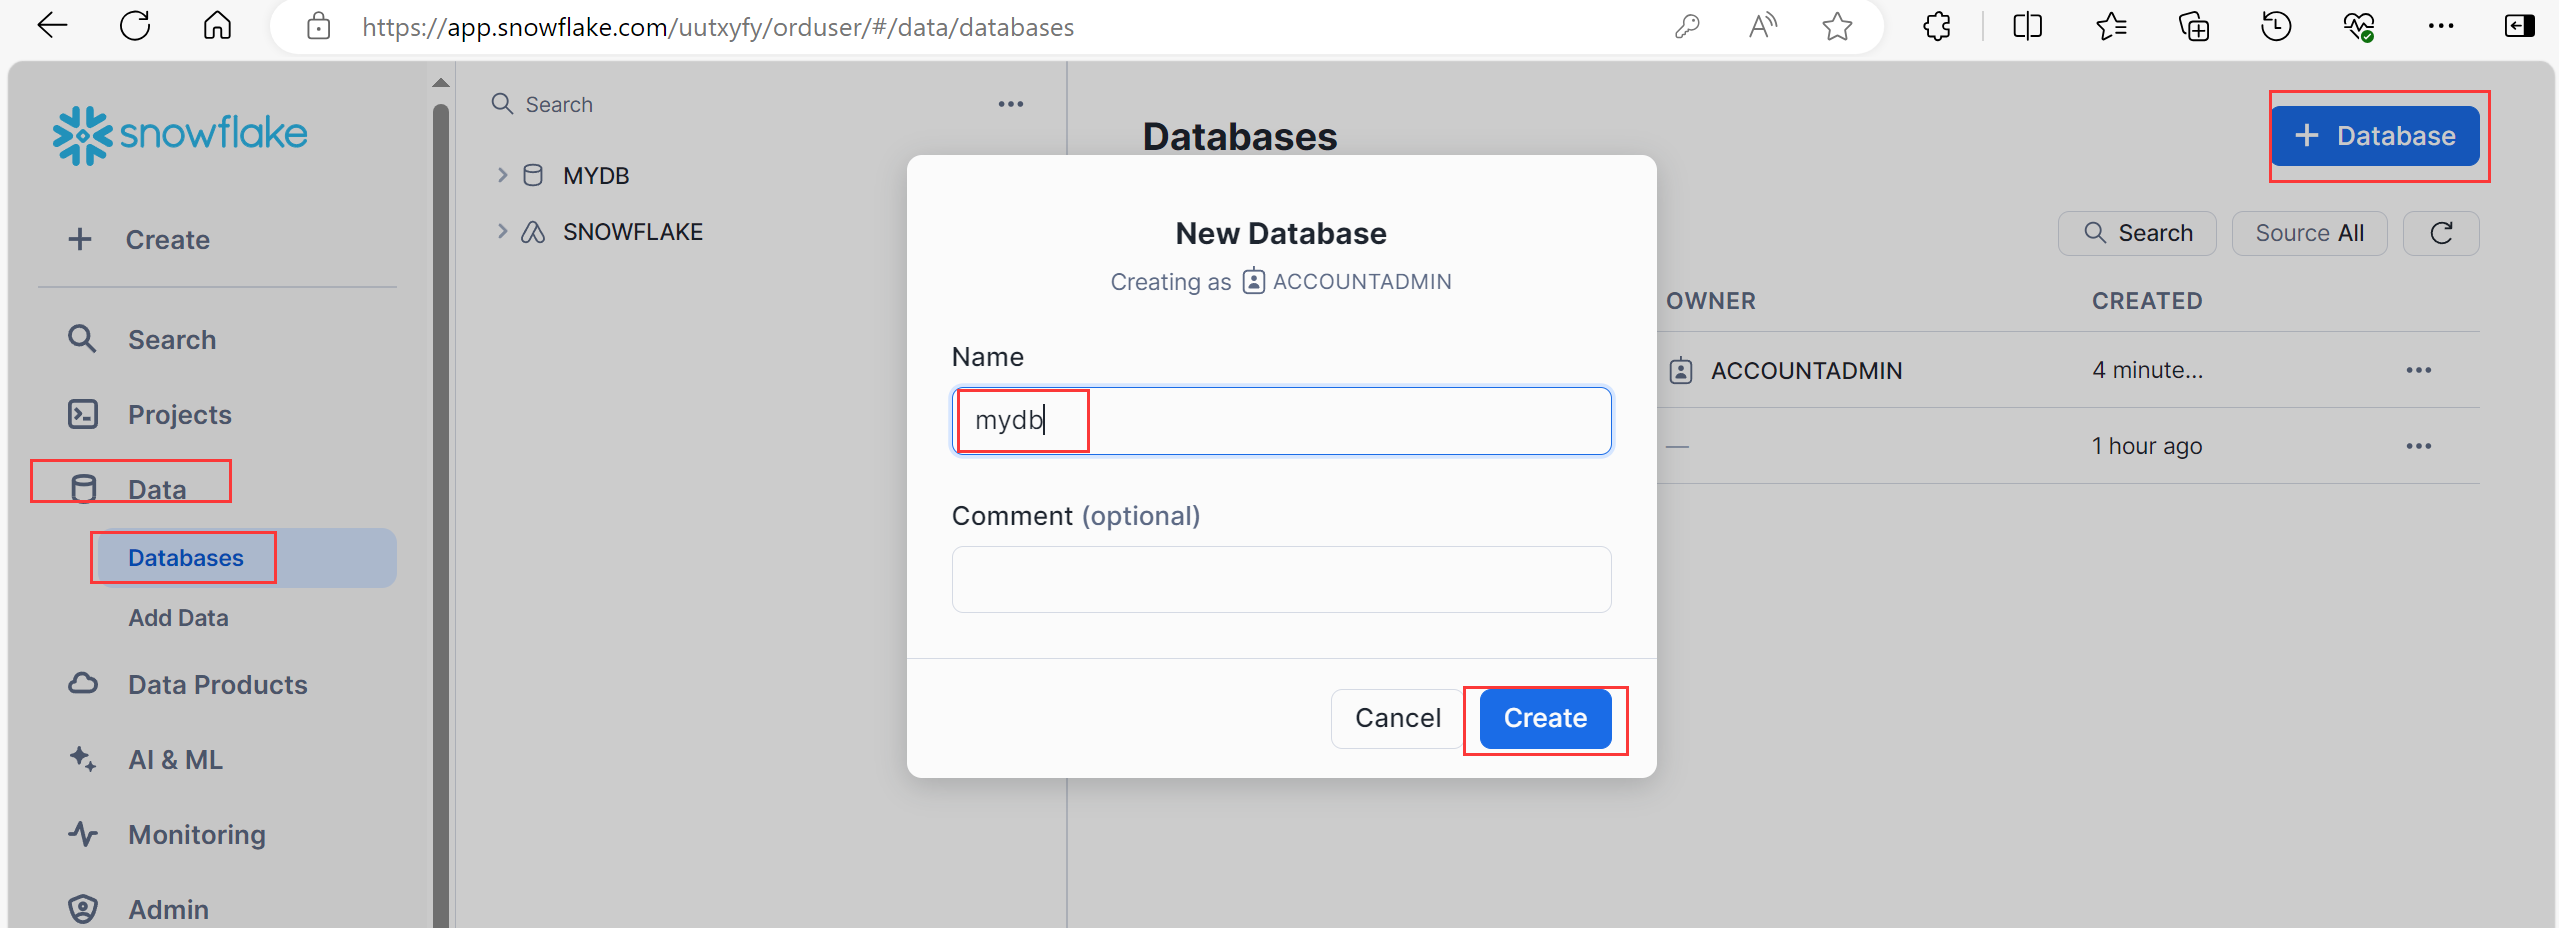Viewport: 2559px width, 928px height.
Task: Click Create button in New Database dialog
Action: (x=1545, y=718)
